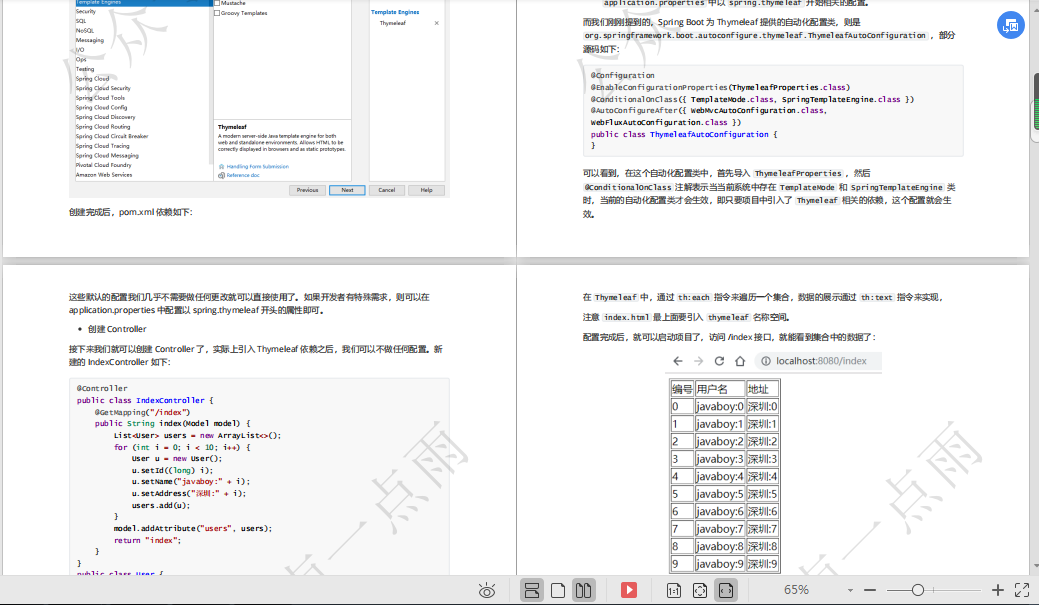Select Testing in the dependency list
This screenshot has height=605, width=1039.
point(85,69)
